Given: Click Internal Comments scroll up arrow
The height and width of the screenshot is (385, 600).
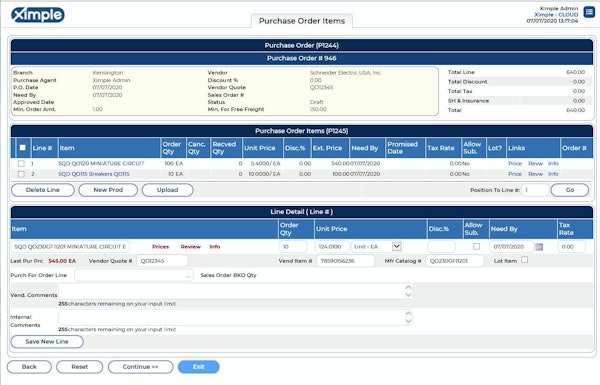Looking at the screenshot, I should 408,314.
